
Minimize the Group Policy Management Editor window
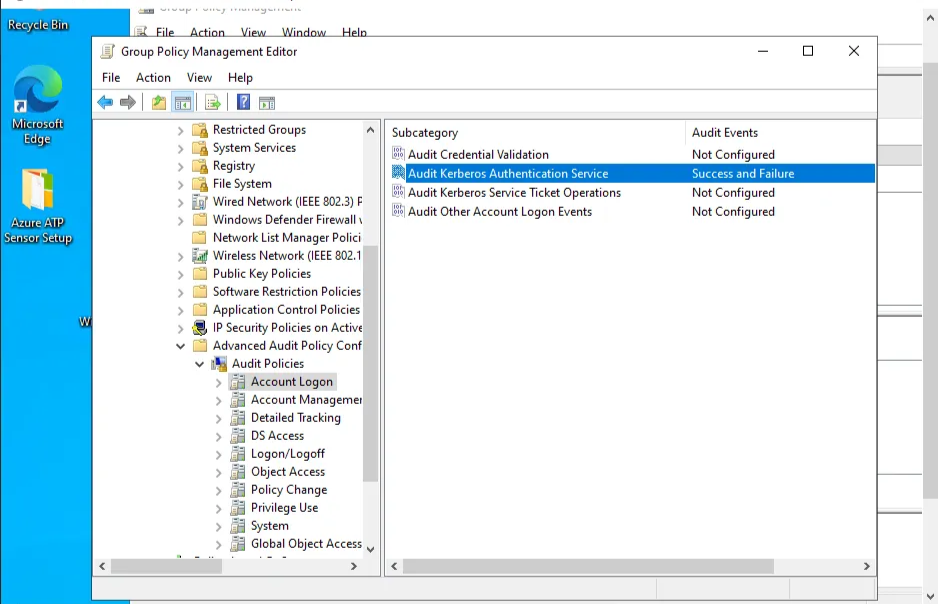pos(763,51)
